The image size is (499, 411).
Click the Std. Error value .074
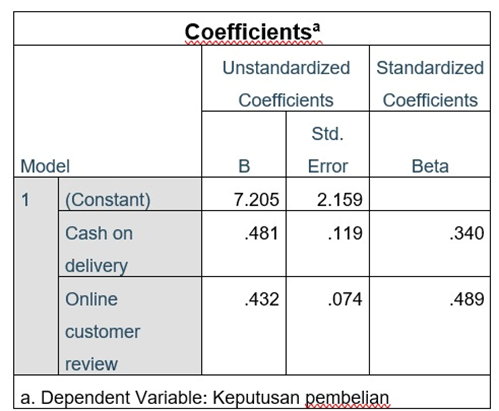345,299
